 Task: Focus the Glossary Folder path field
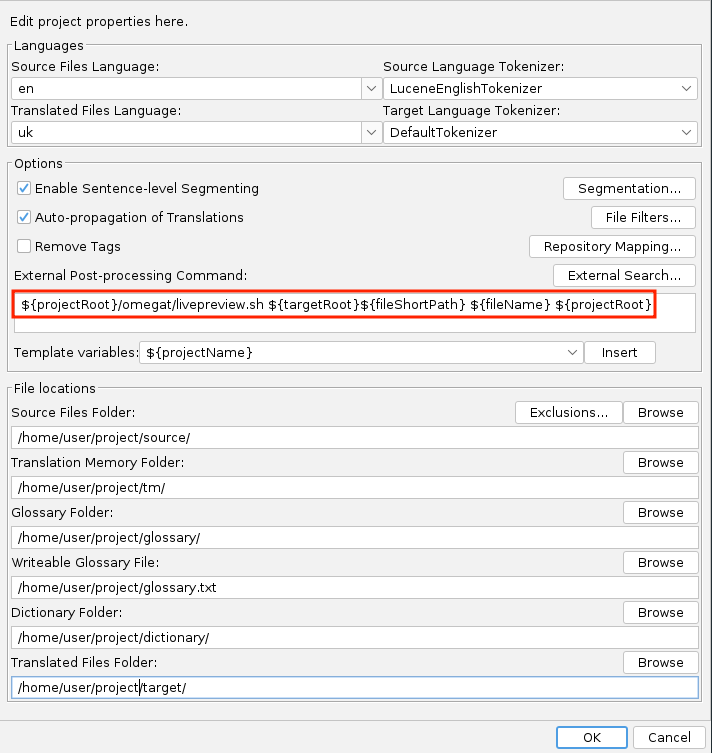click(354, 537)
